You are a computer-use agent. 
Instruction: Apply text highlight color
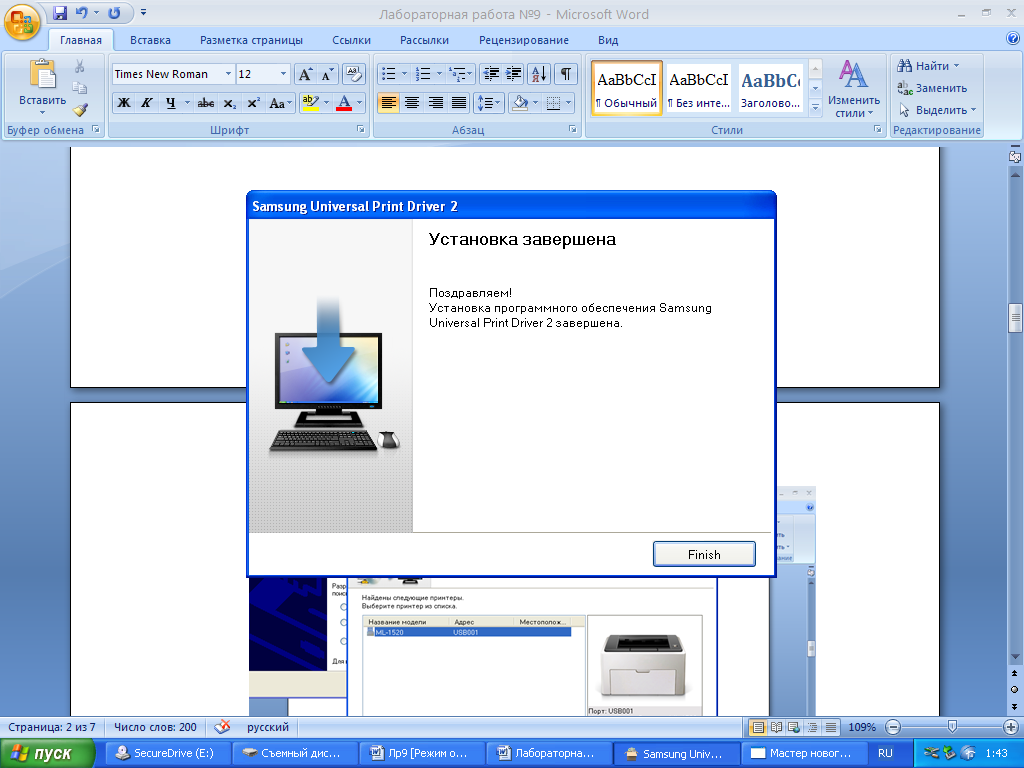(x=311, y=103)
